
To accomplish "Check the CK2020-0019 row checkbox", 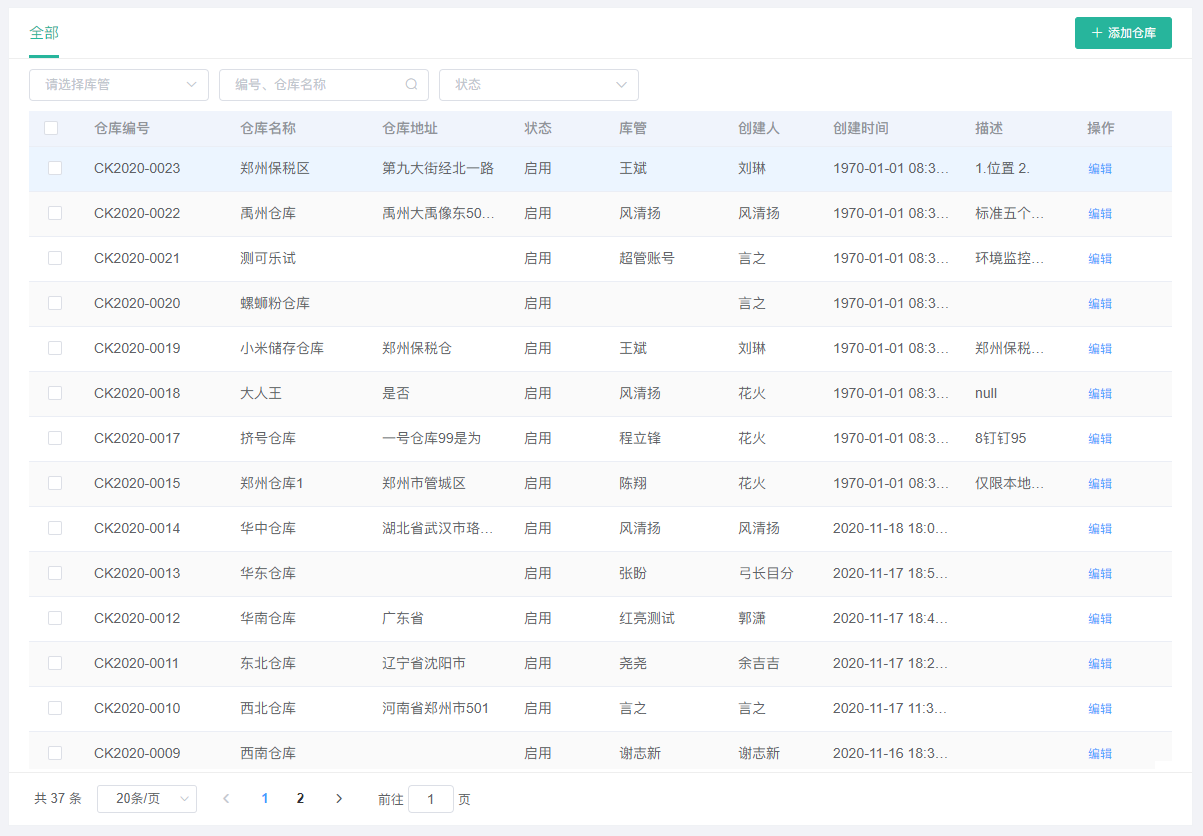I will pyautogui.click(x=55, y=348).
